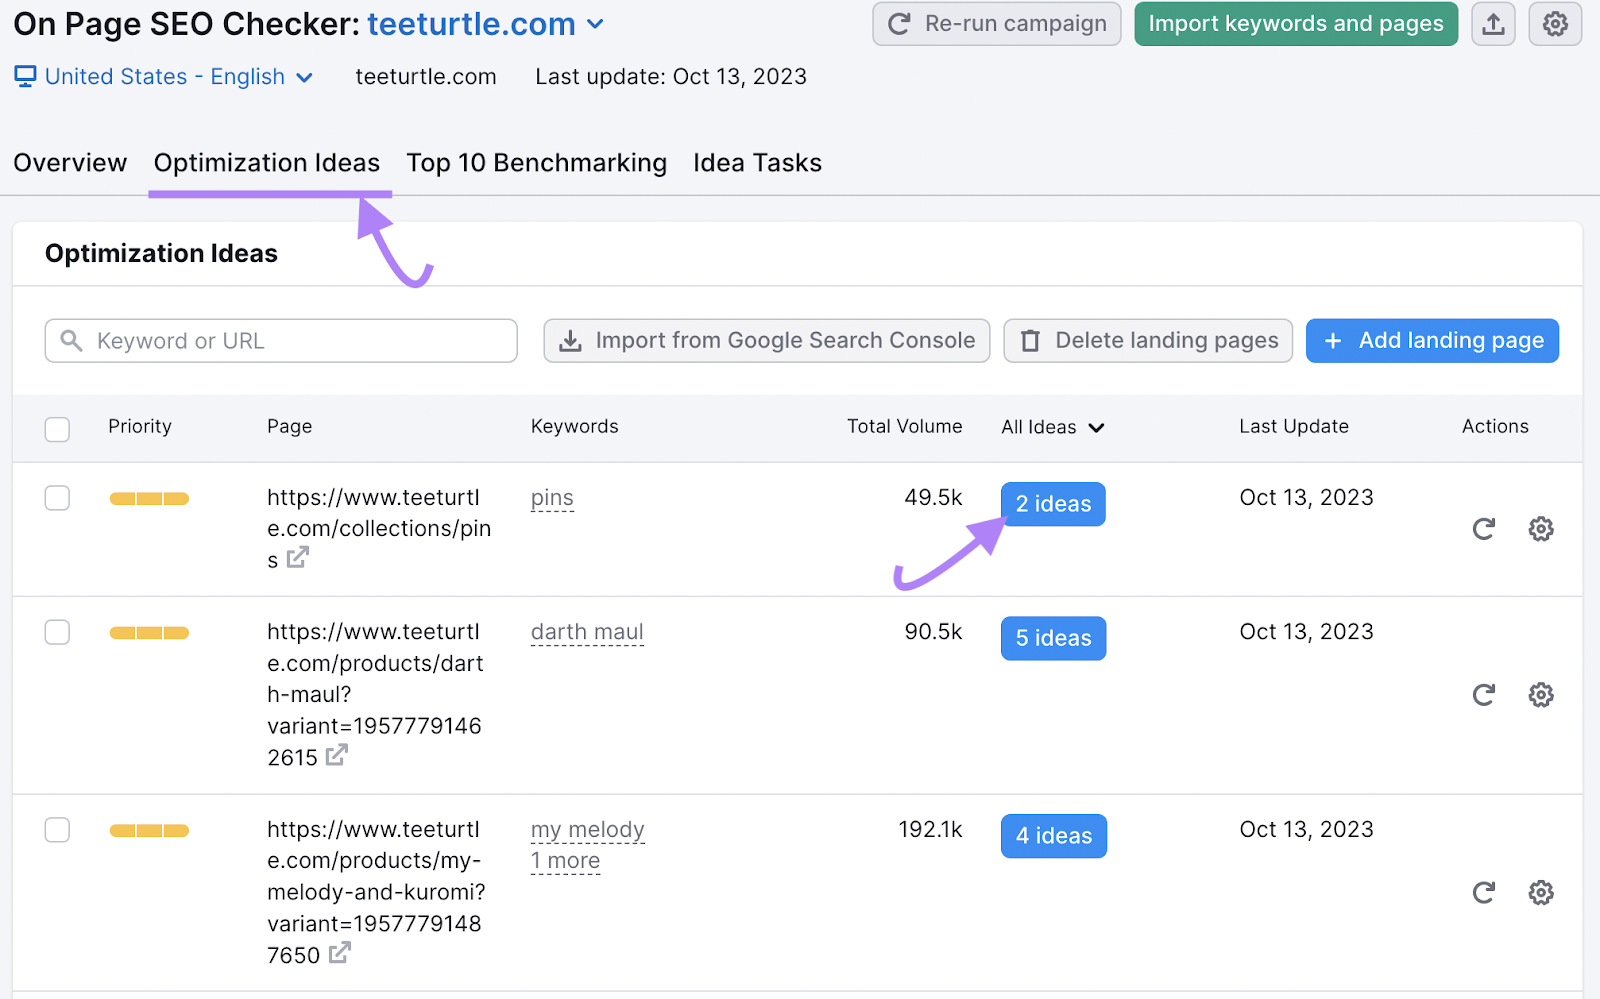Click the external link icon on the pins URL
This screenshot has width=1600, height=999.
tap(296, 559)
